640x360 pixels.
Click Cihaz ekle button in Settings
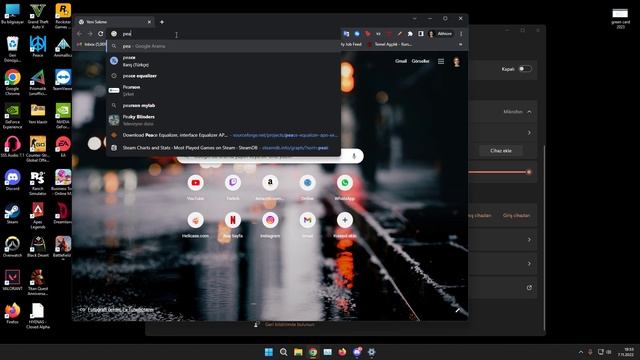click(x=501, y=151)
